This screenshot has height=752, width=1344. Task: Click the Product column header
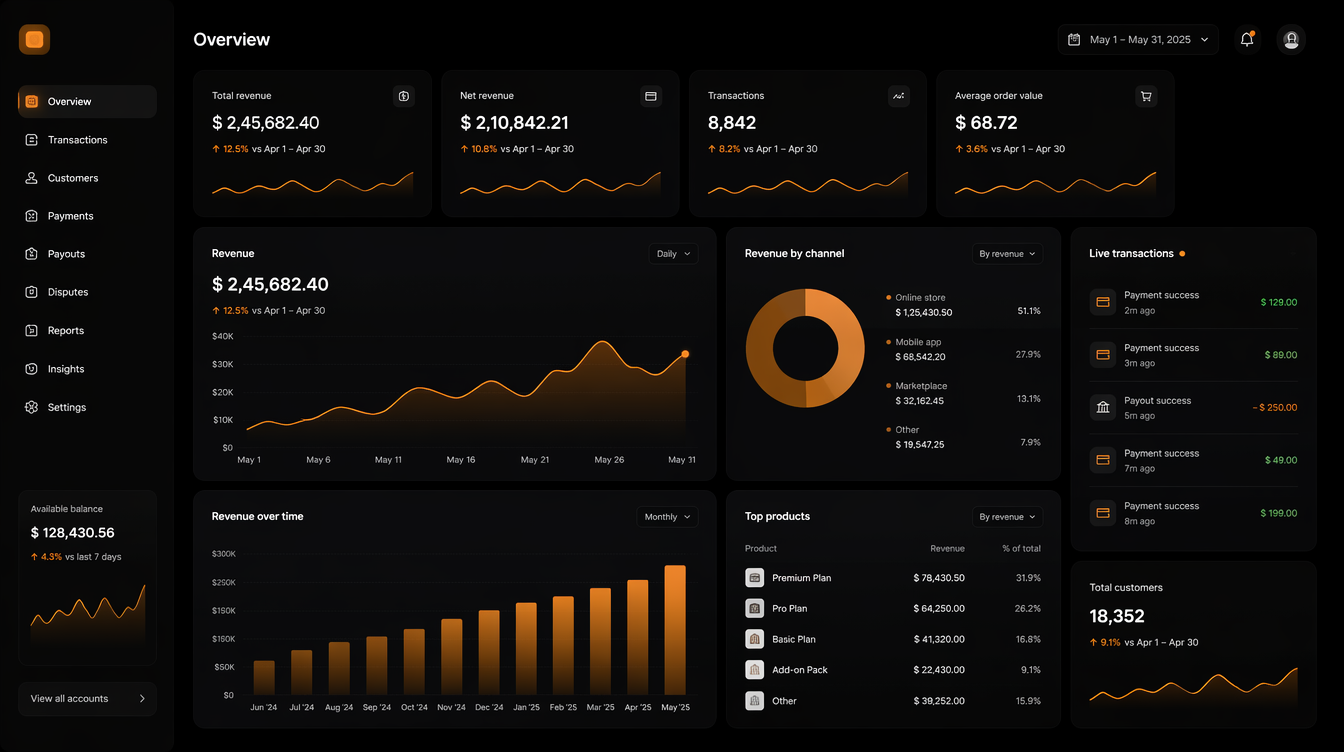(x=761, y=548)
